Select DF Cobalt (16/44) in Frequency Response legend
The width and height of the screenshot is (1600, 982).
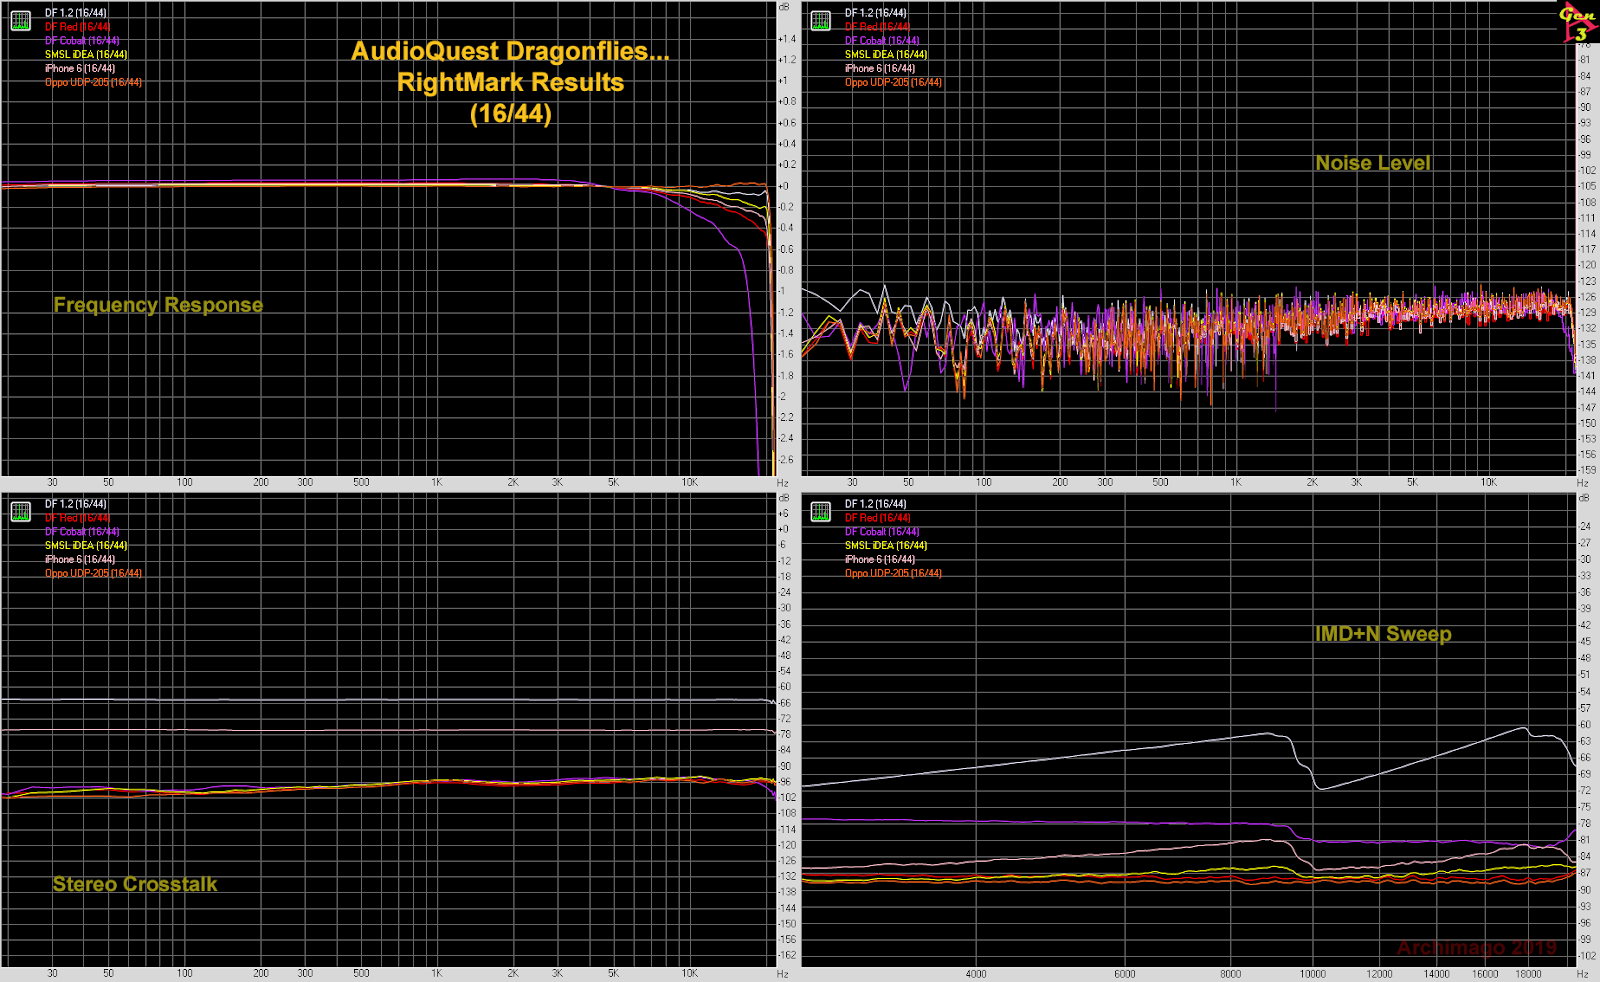coord(82,41)
